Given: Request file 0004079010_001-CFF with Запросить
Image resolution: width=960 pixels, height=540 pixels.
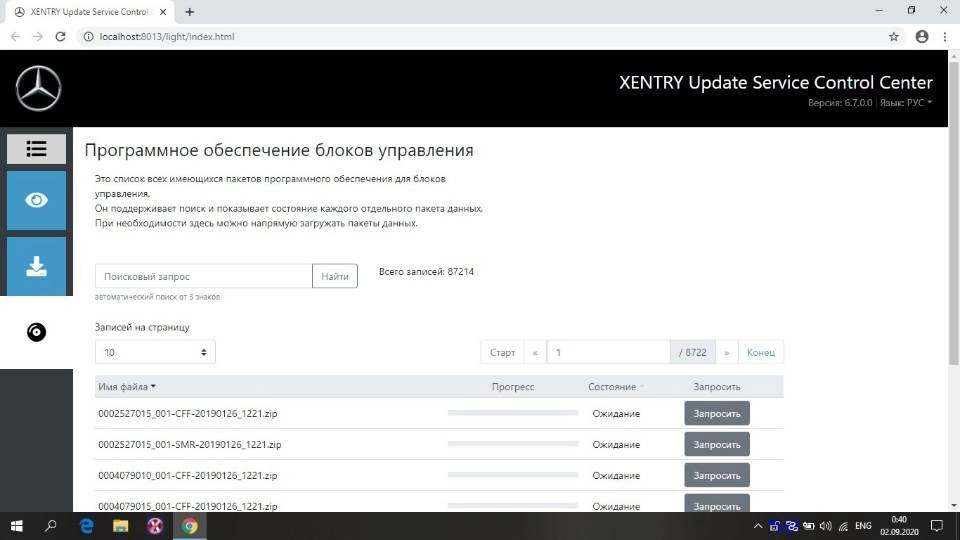Looking at the screenshot, I should [x=717, y=475].
